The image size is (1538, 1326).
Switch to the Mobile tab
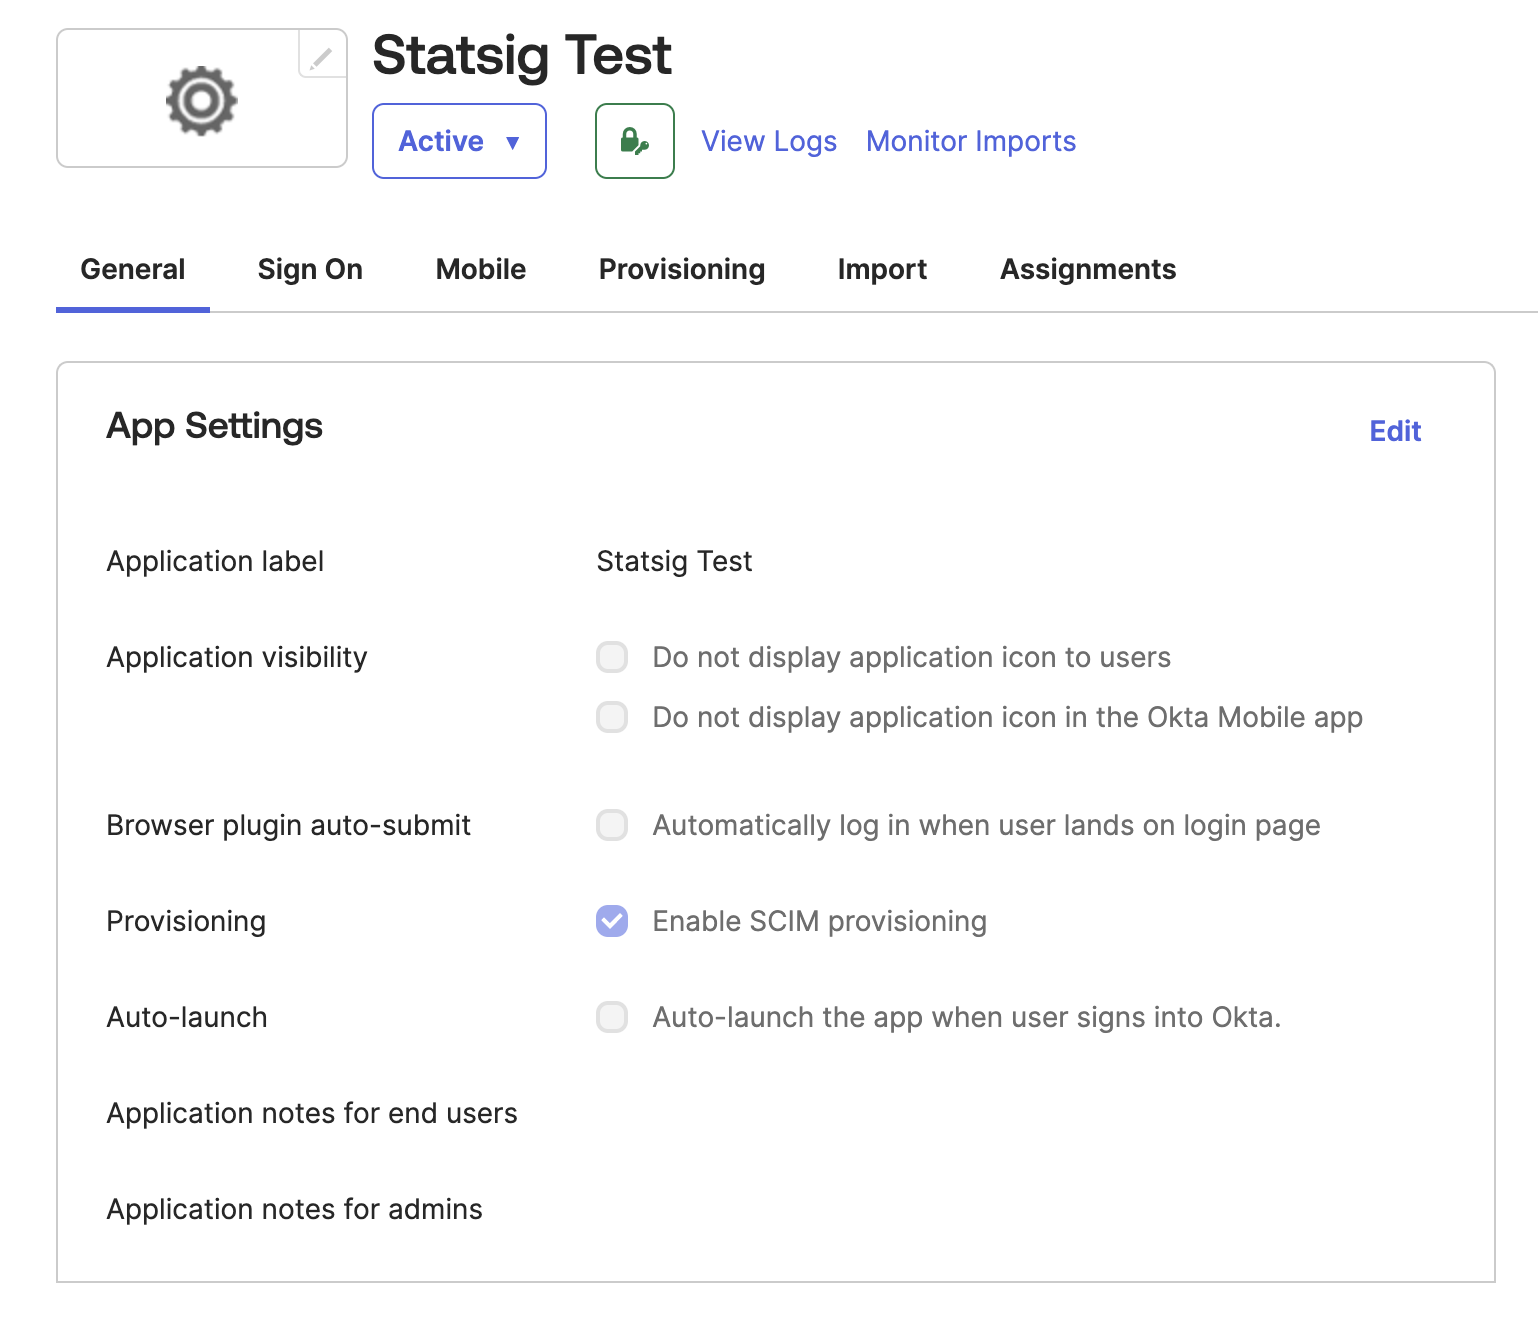(480, 269)
